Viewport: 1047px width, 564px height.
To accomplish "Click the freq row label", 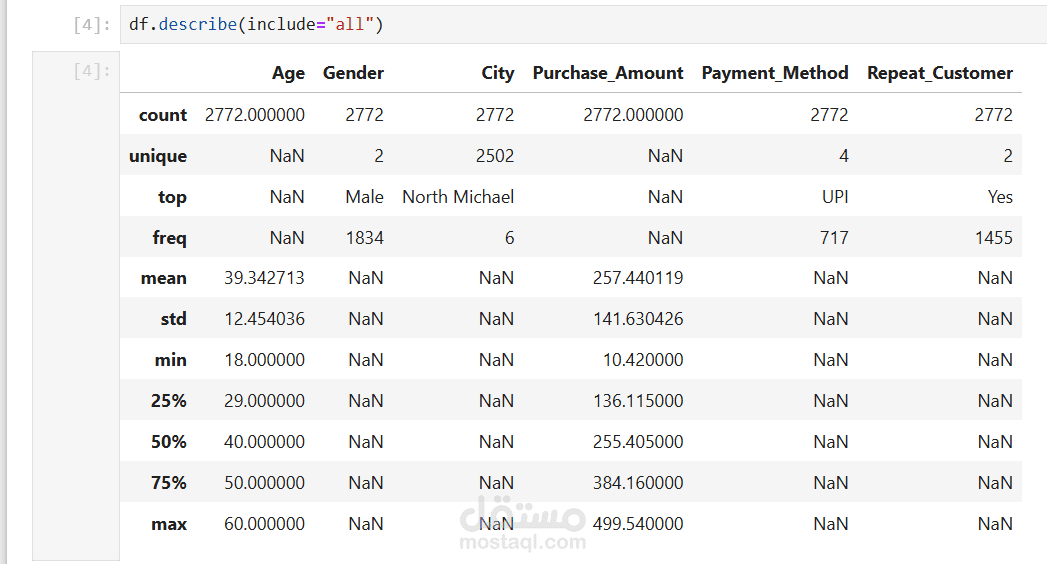I will [170, 238].
